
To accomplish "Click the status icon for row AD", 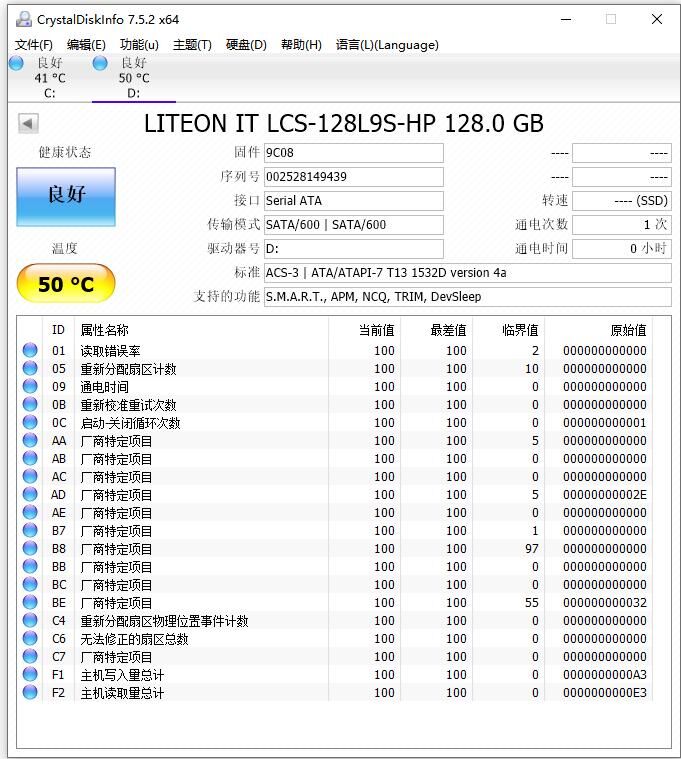I will click(x=30, y=494).
